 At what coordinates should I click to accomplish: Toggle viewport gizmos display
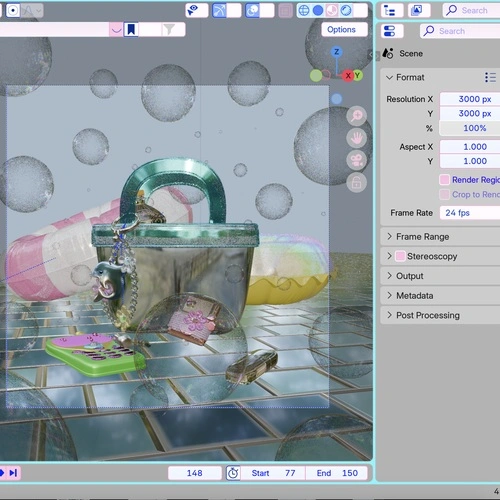tap(219, 11)
